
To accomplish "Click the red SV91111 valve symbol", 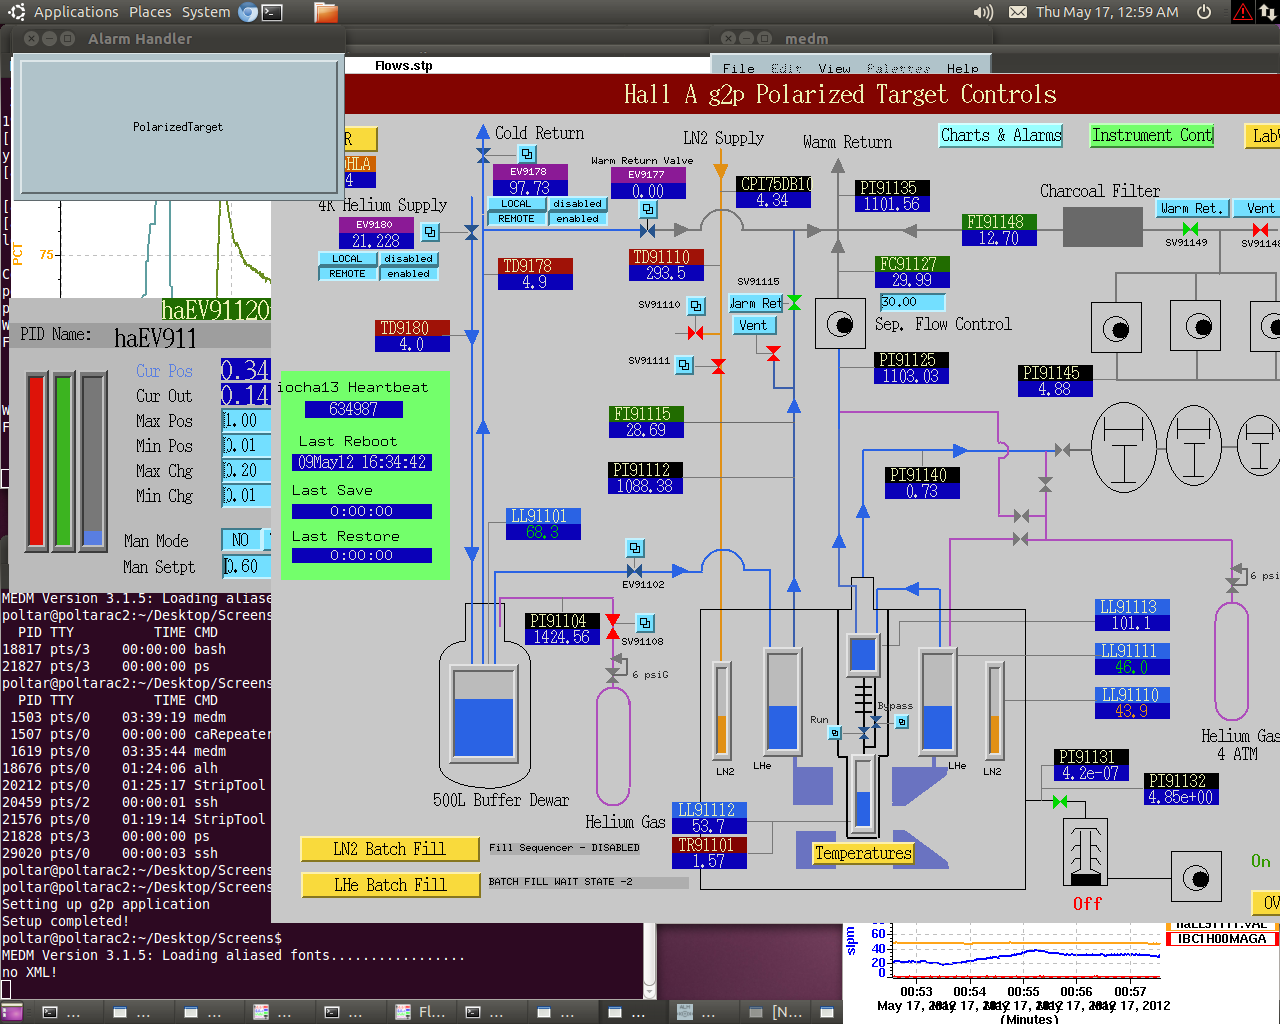I will tap(718, 366).
